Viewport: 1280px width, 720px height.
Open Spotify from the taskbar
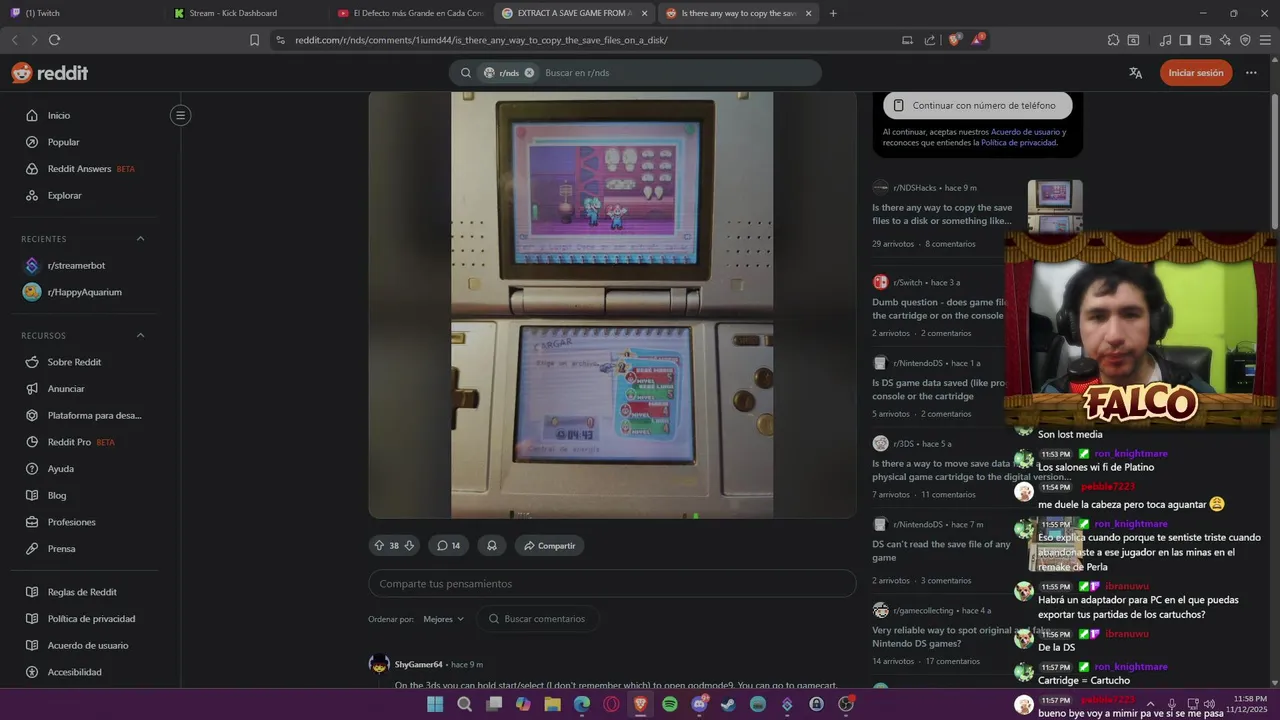click(670, 704)
